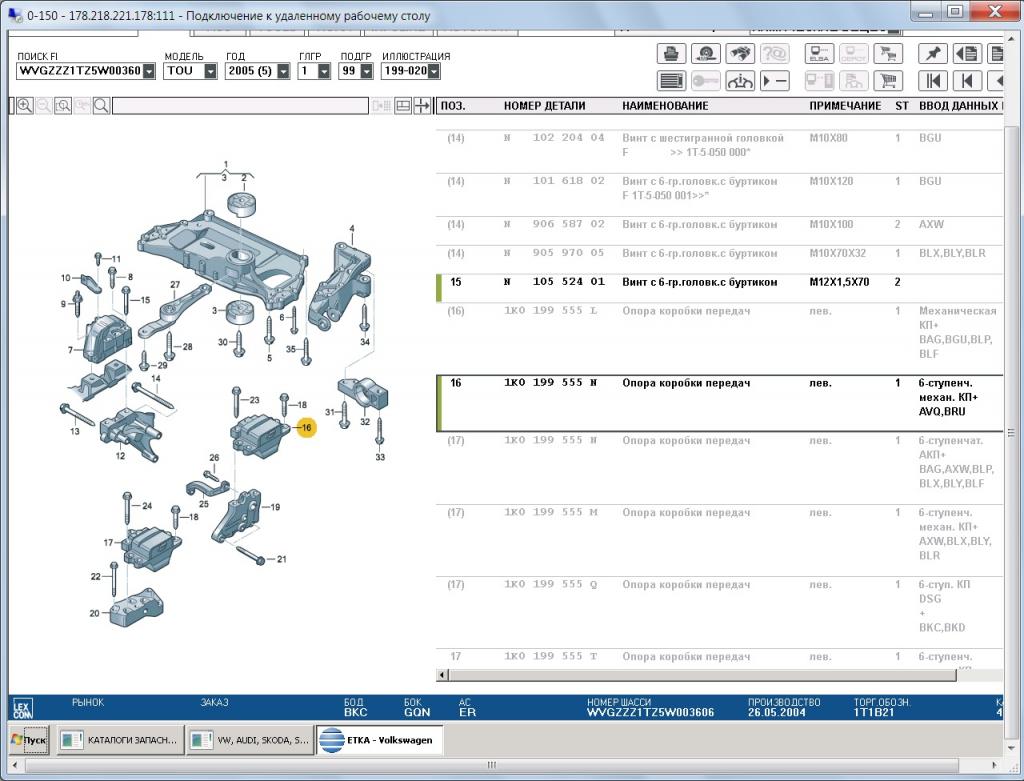The width and height of the screenshot is (1024, 781).
Task: Click the double shopping carts icon
Action: point(888,54)
